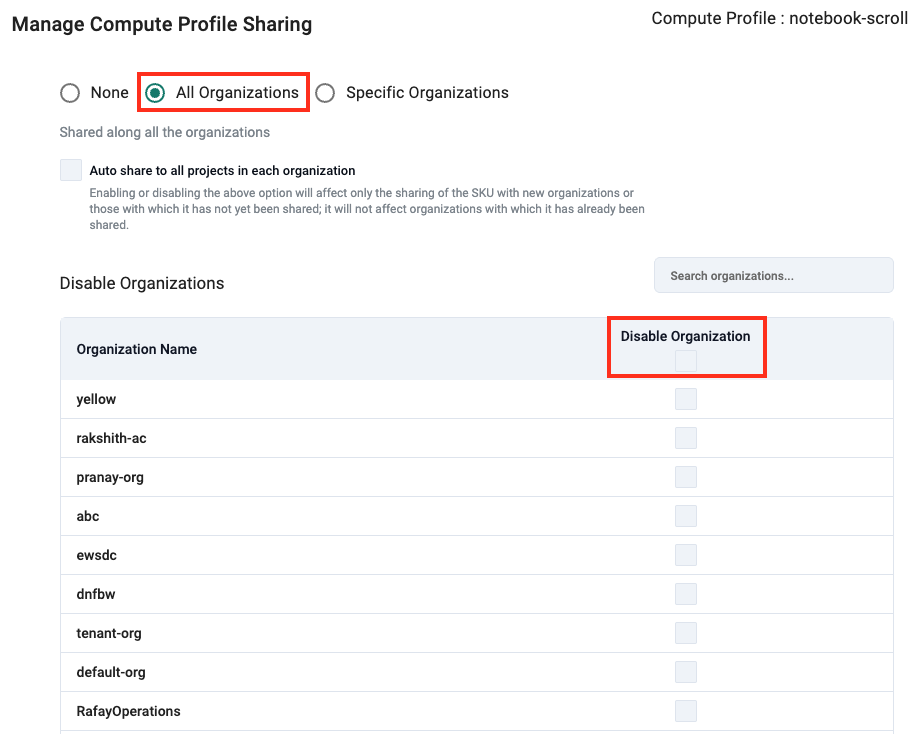Toggle the abc organization checkbox
Image resolution: width=917 pixels, height=737 pixels.
pos(686,516)
